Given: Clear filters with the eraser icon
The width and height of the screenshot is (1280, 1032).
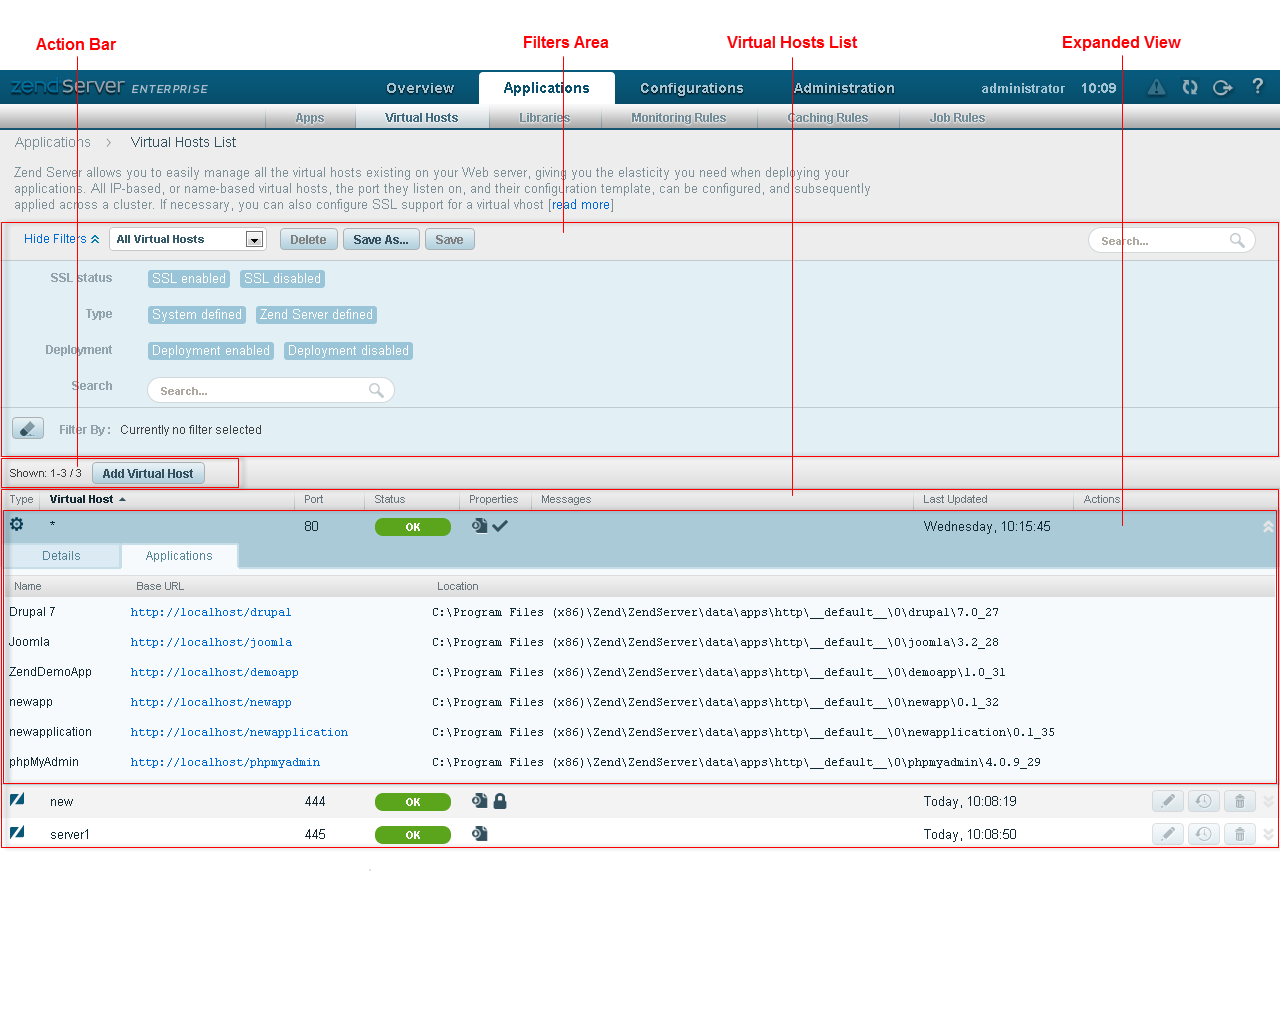Looking at the screenshot, I should (x=27, y=429).
